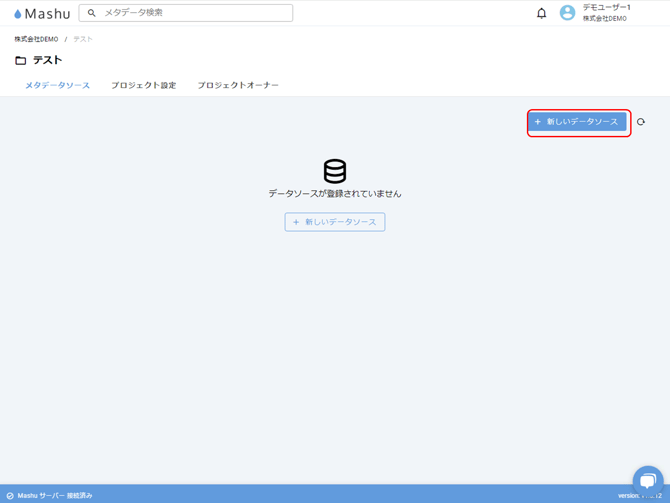This screenshot has height=503, width=670.
Task: Click the folder icon beside テスト title
Action: pyautogui.click(x=20, y=61)
